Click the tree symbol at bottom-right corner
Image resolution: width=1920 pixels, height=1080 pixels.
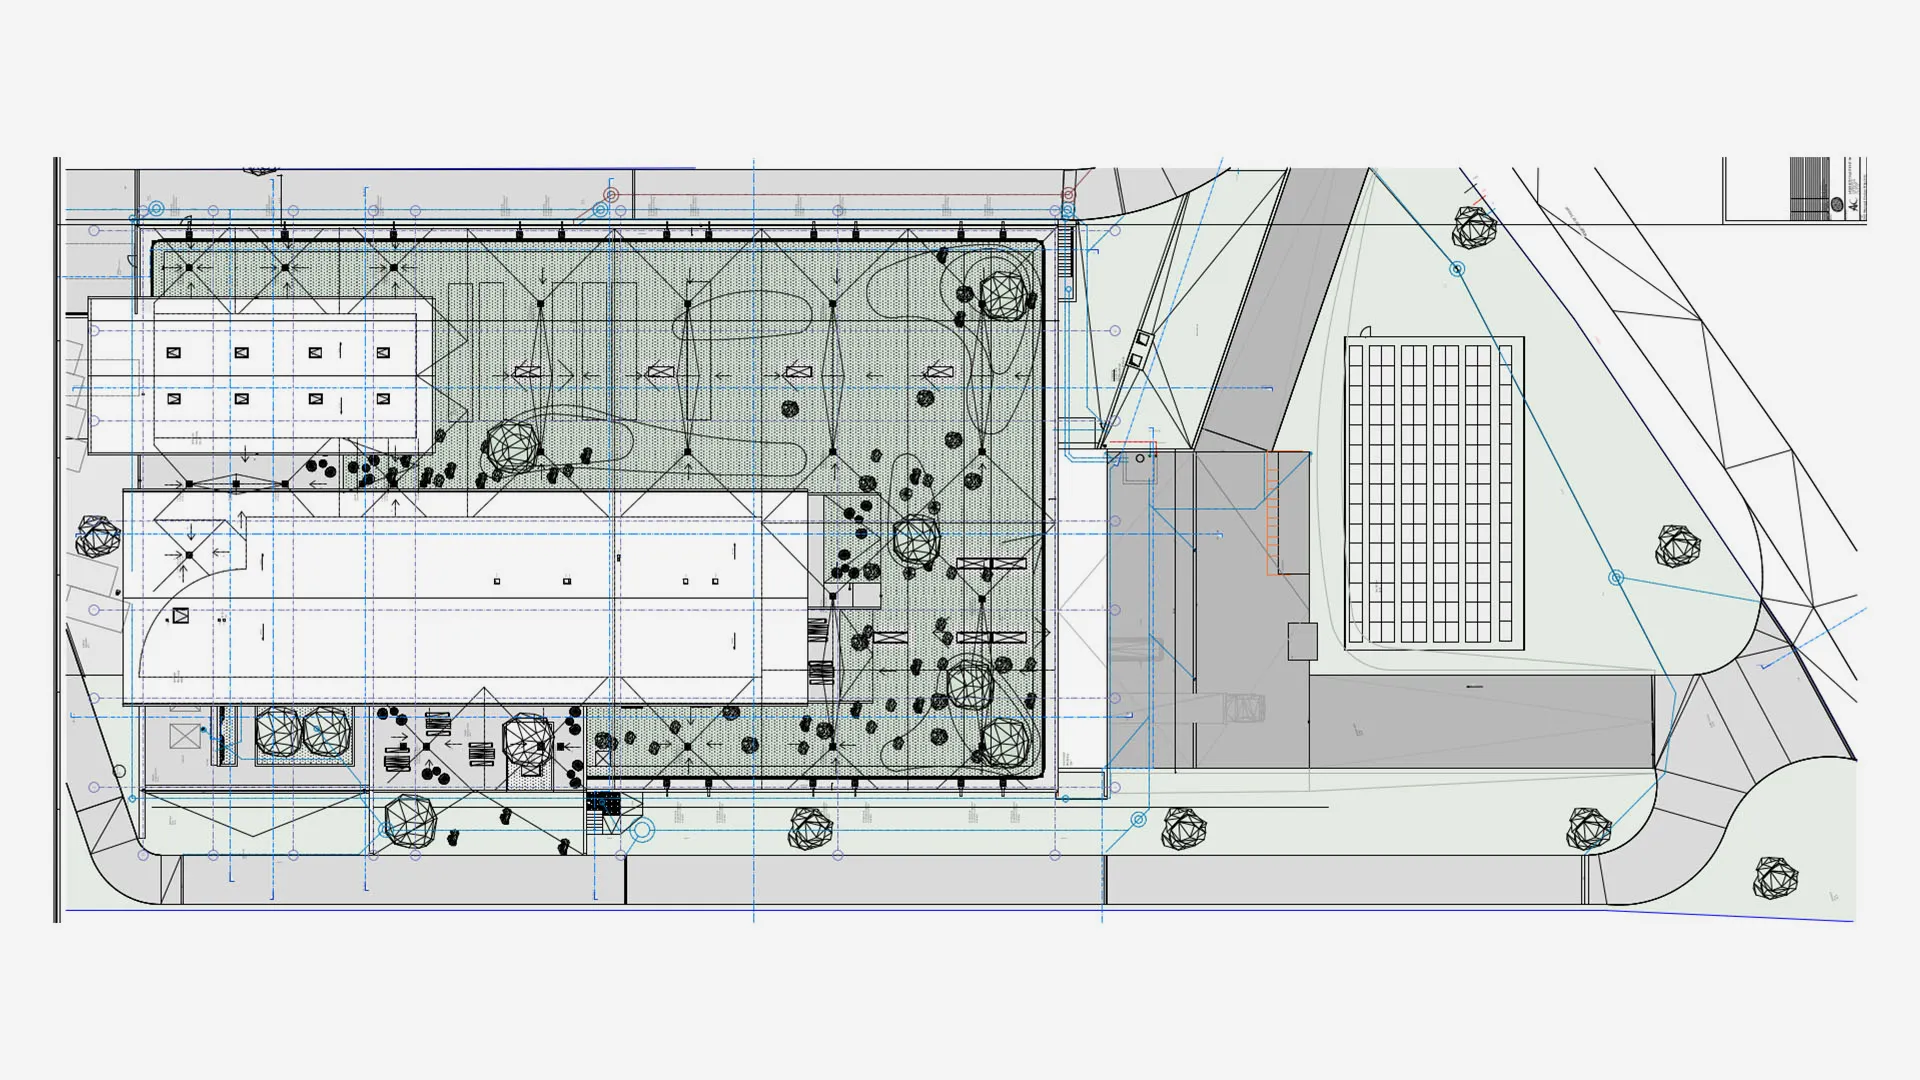click(1775, 878)
